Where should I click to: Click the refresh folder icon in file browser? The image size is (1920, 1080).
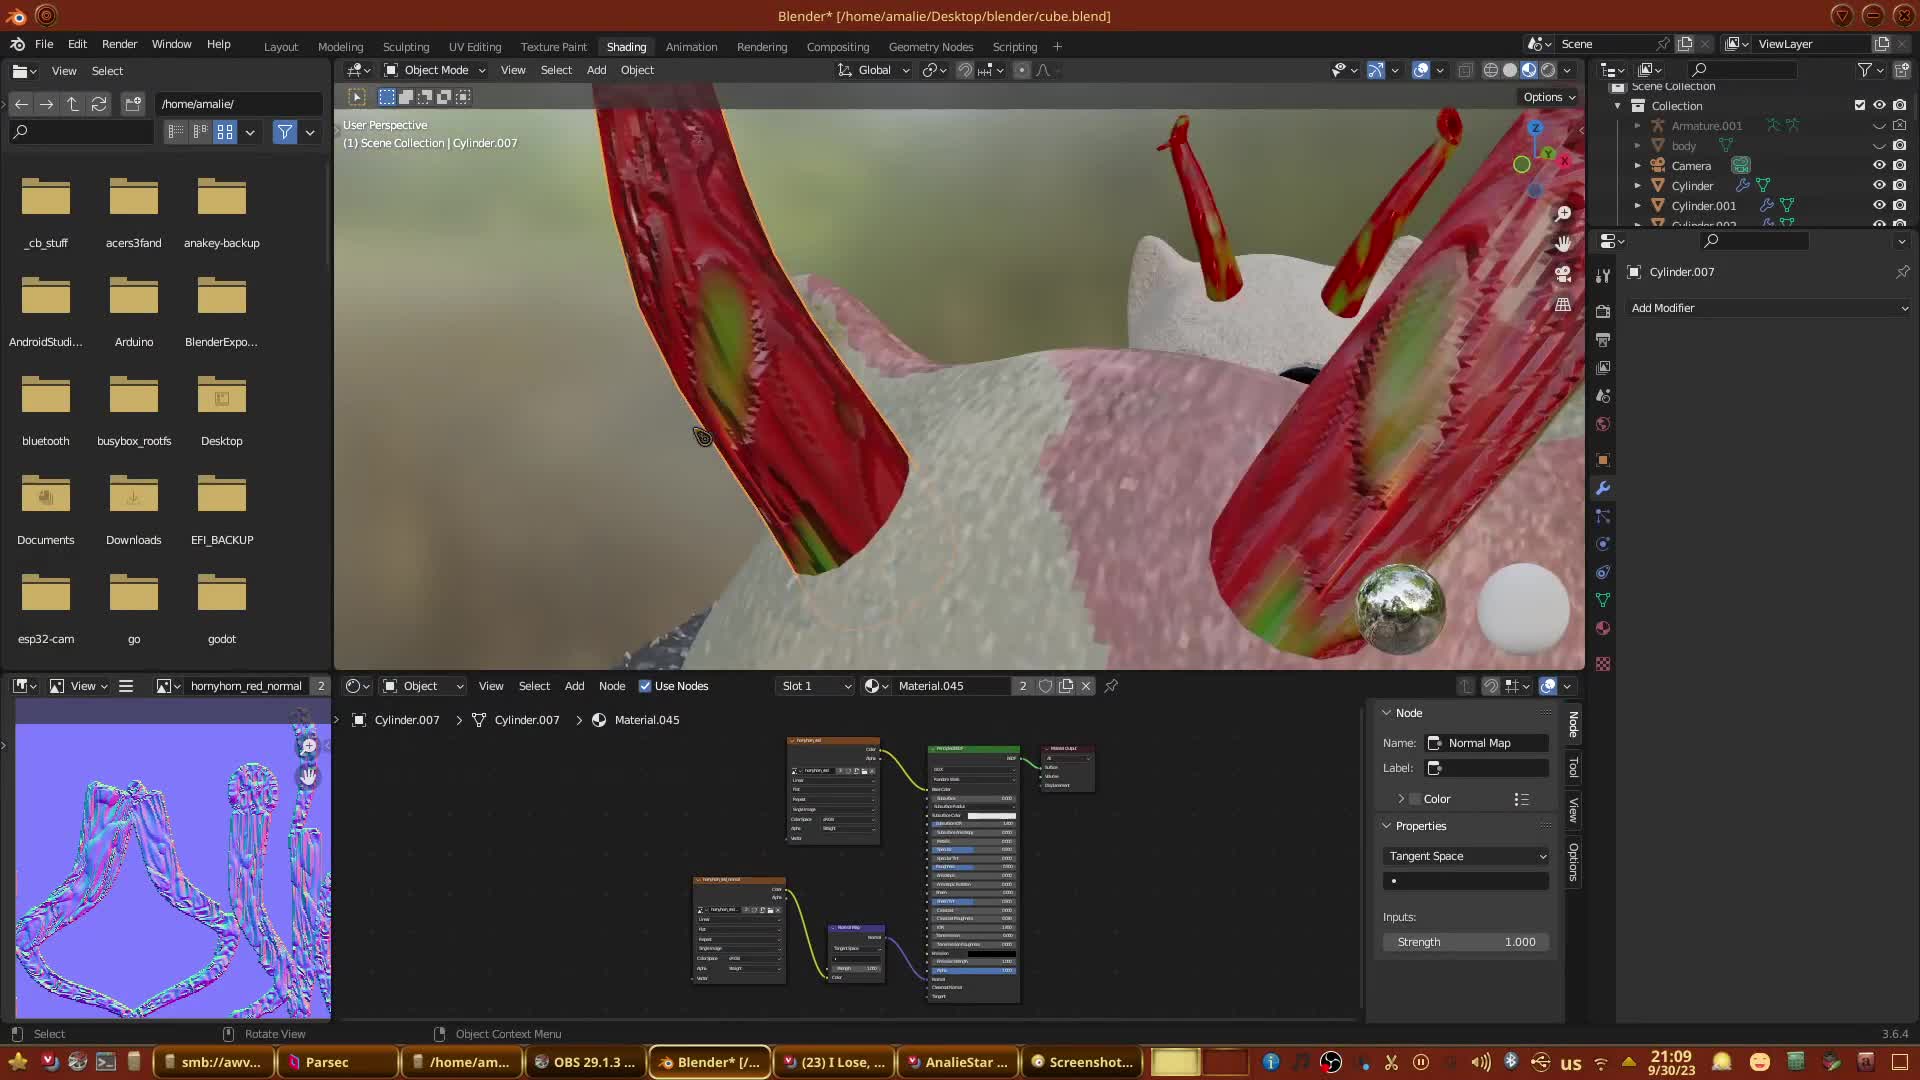98,104
